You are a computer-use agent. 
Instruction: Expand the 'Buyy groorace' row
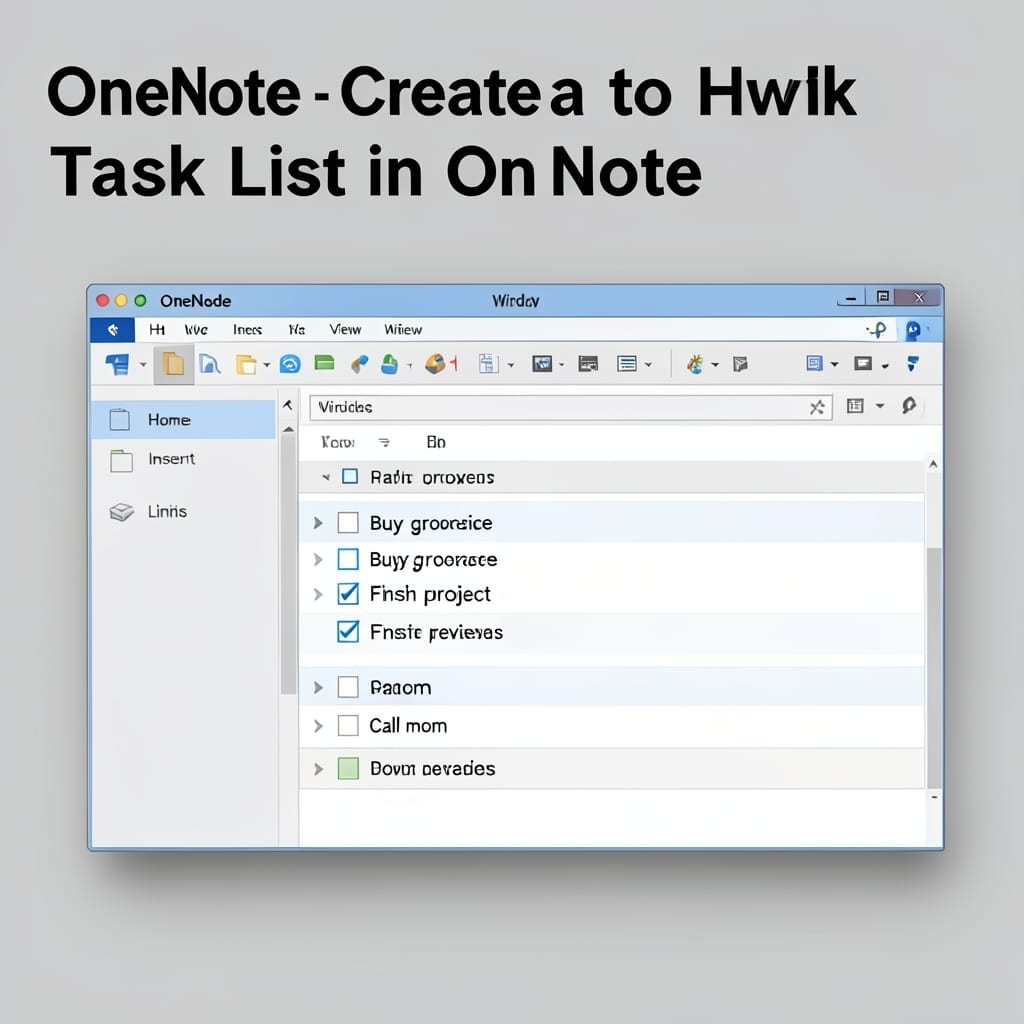click(318, 560)
